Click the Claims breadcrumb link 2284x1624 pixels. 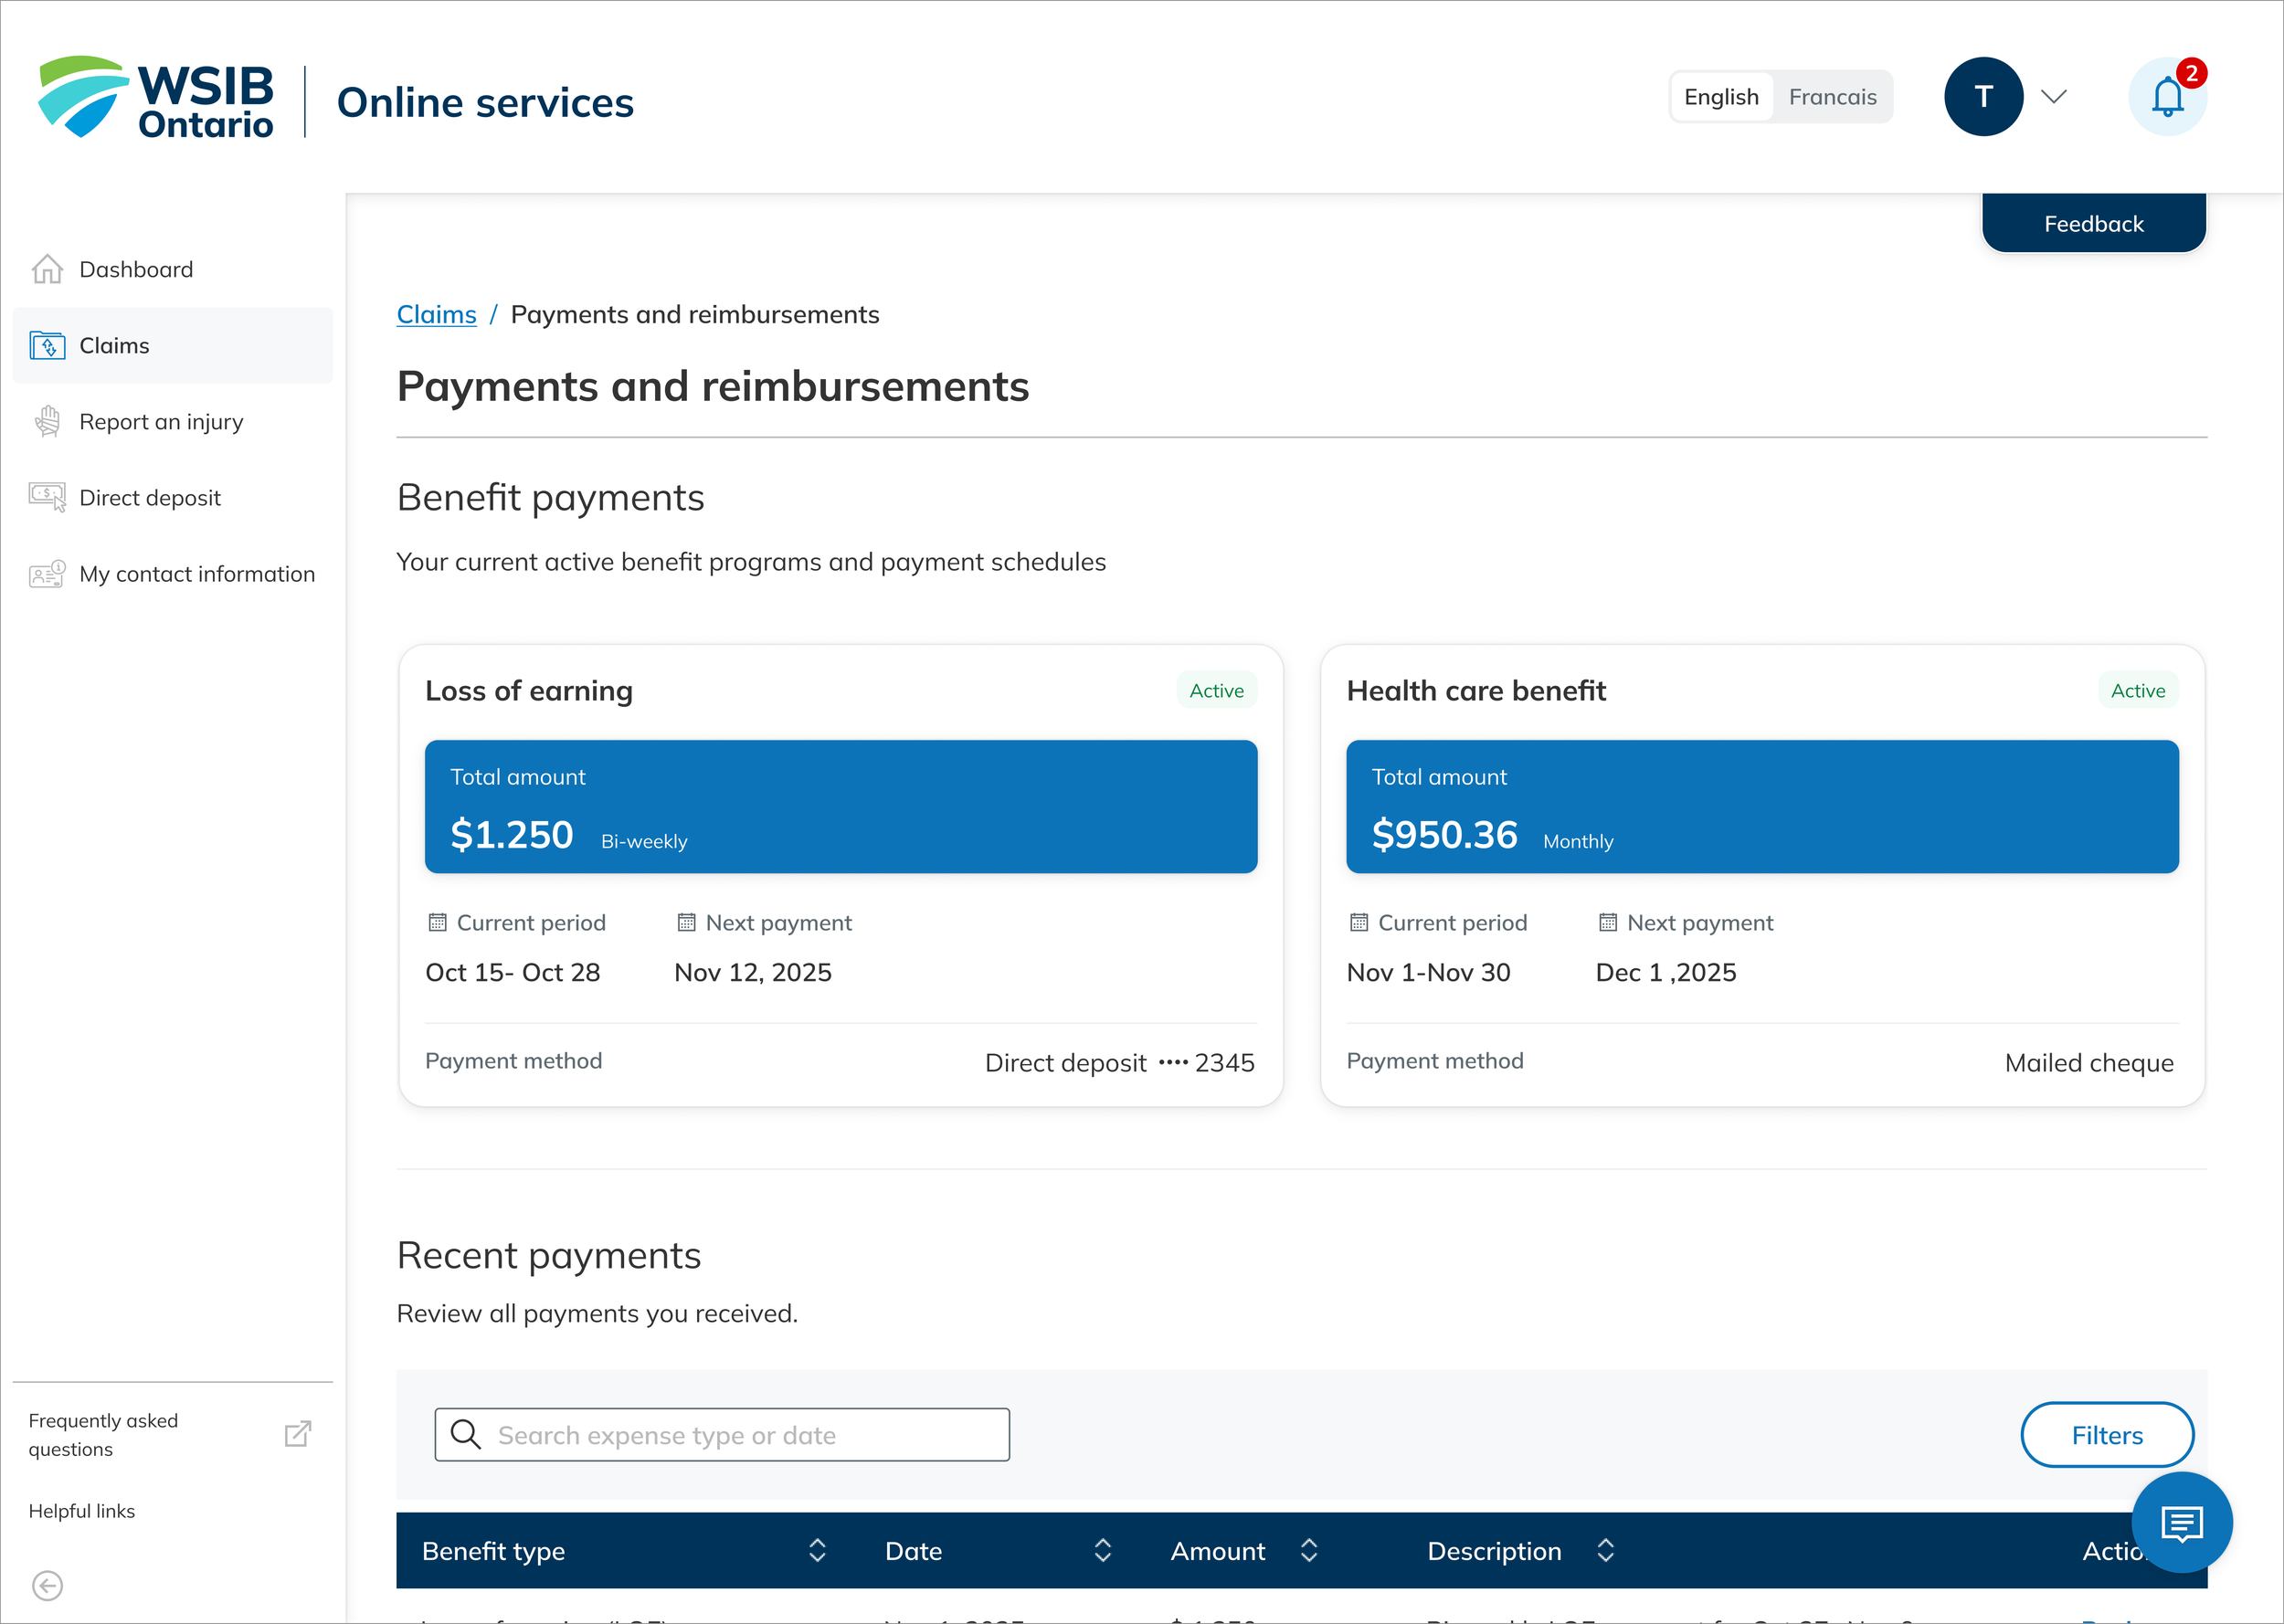(436, 314)
